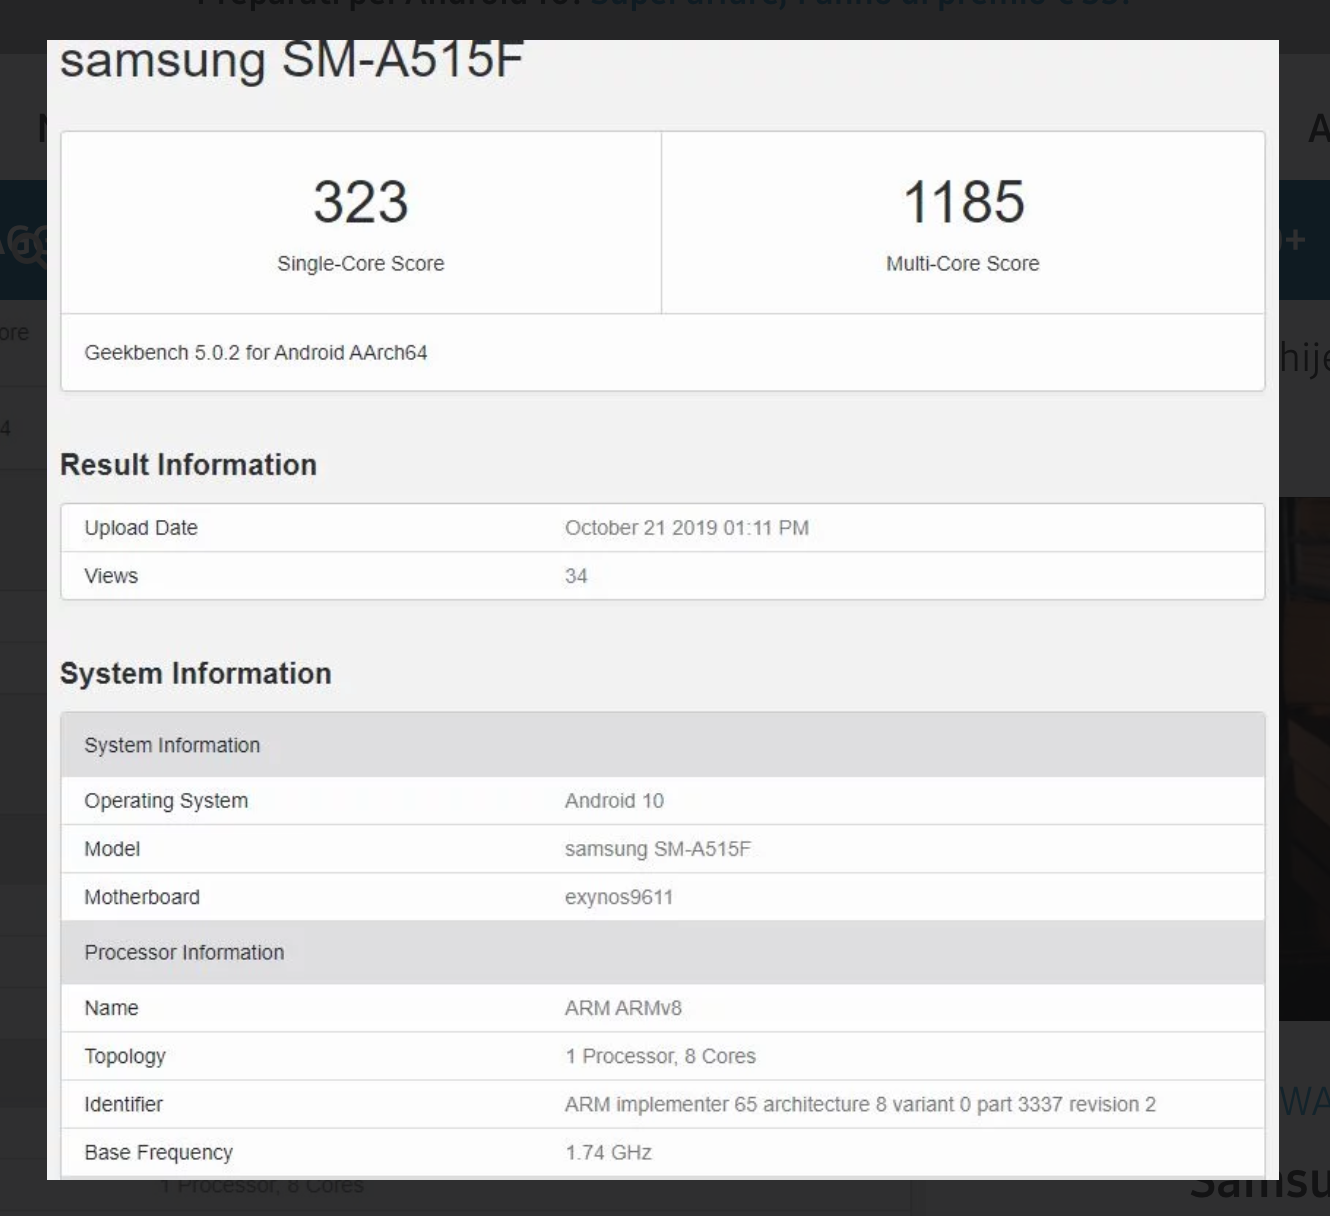Click the 1 Processor, 8 Cores value
Screen dimensions: 1330x1216
tap(660, 1056)
